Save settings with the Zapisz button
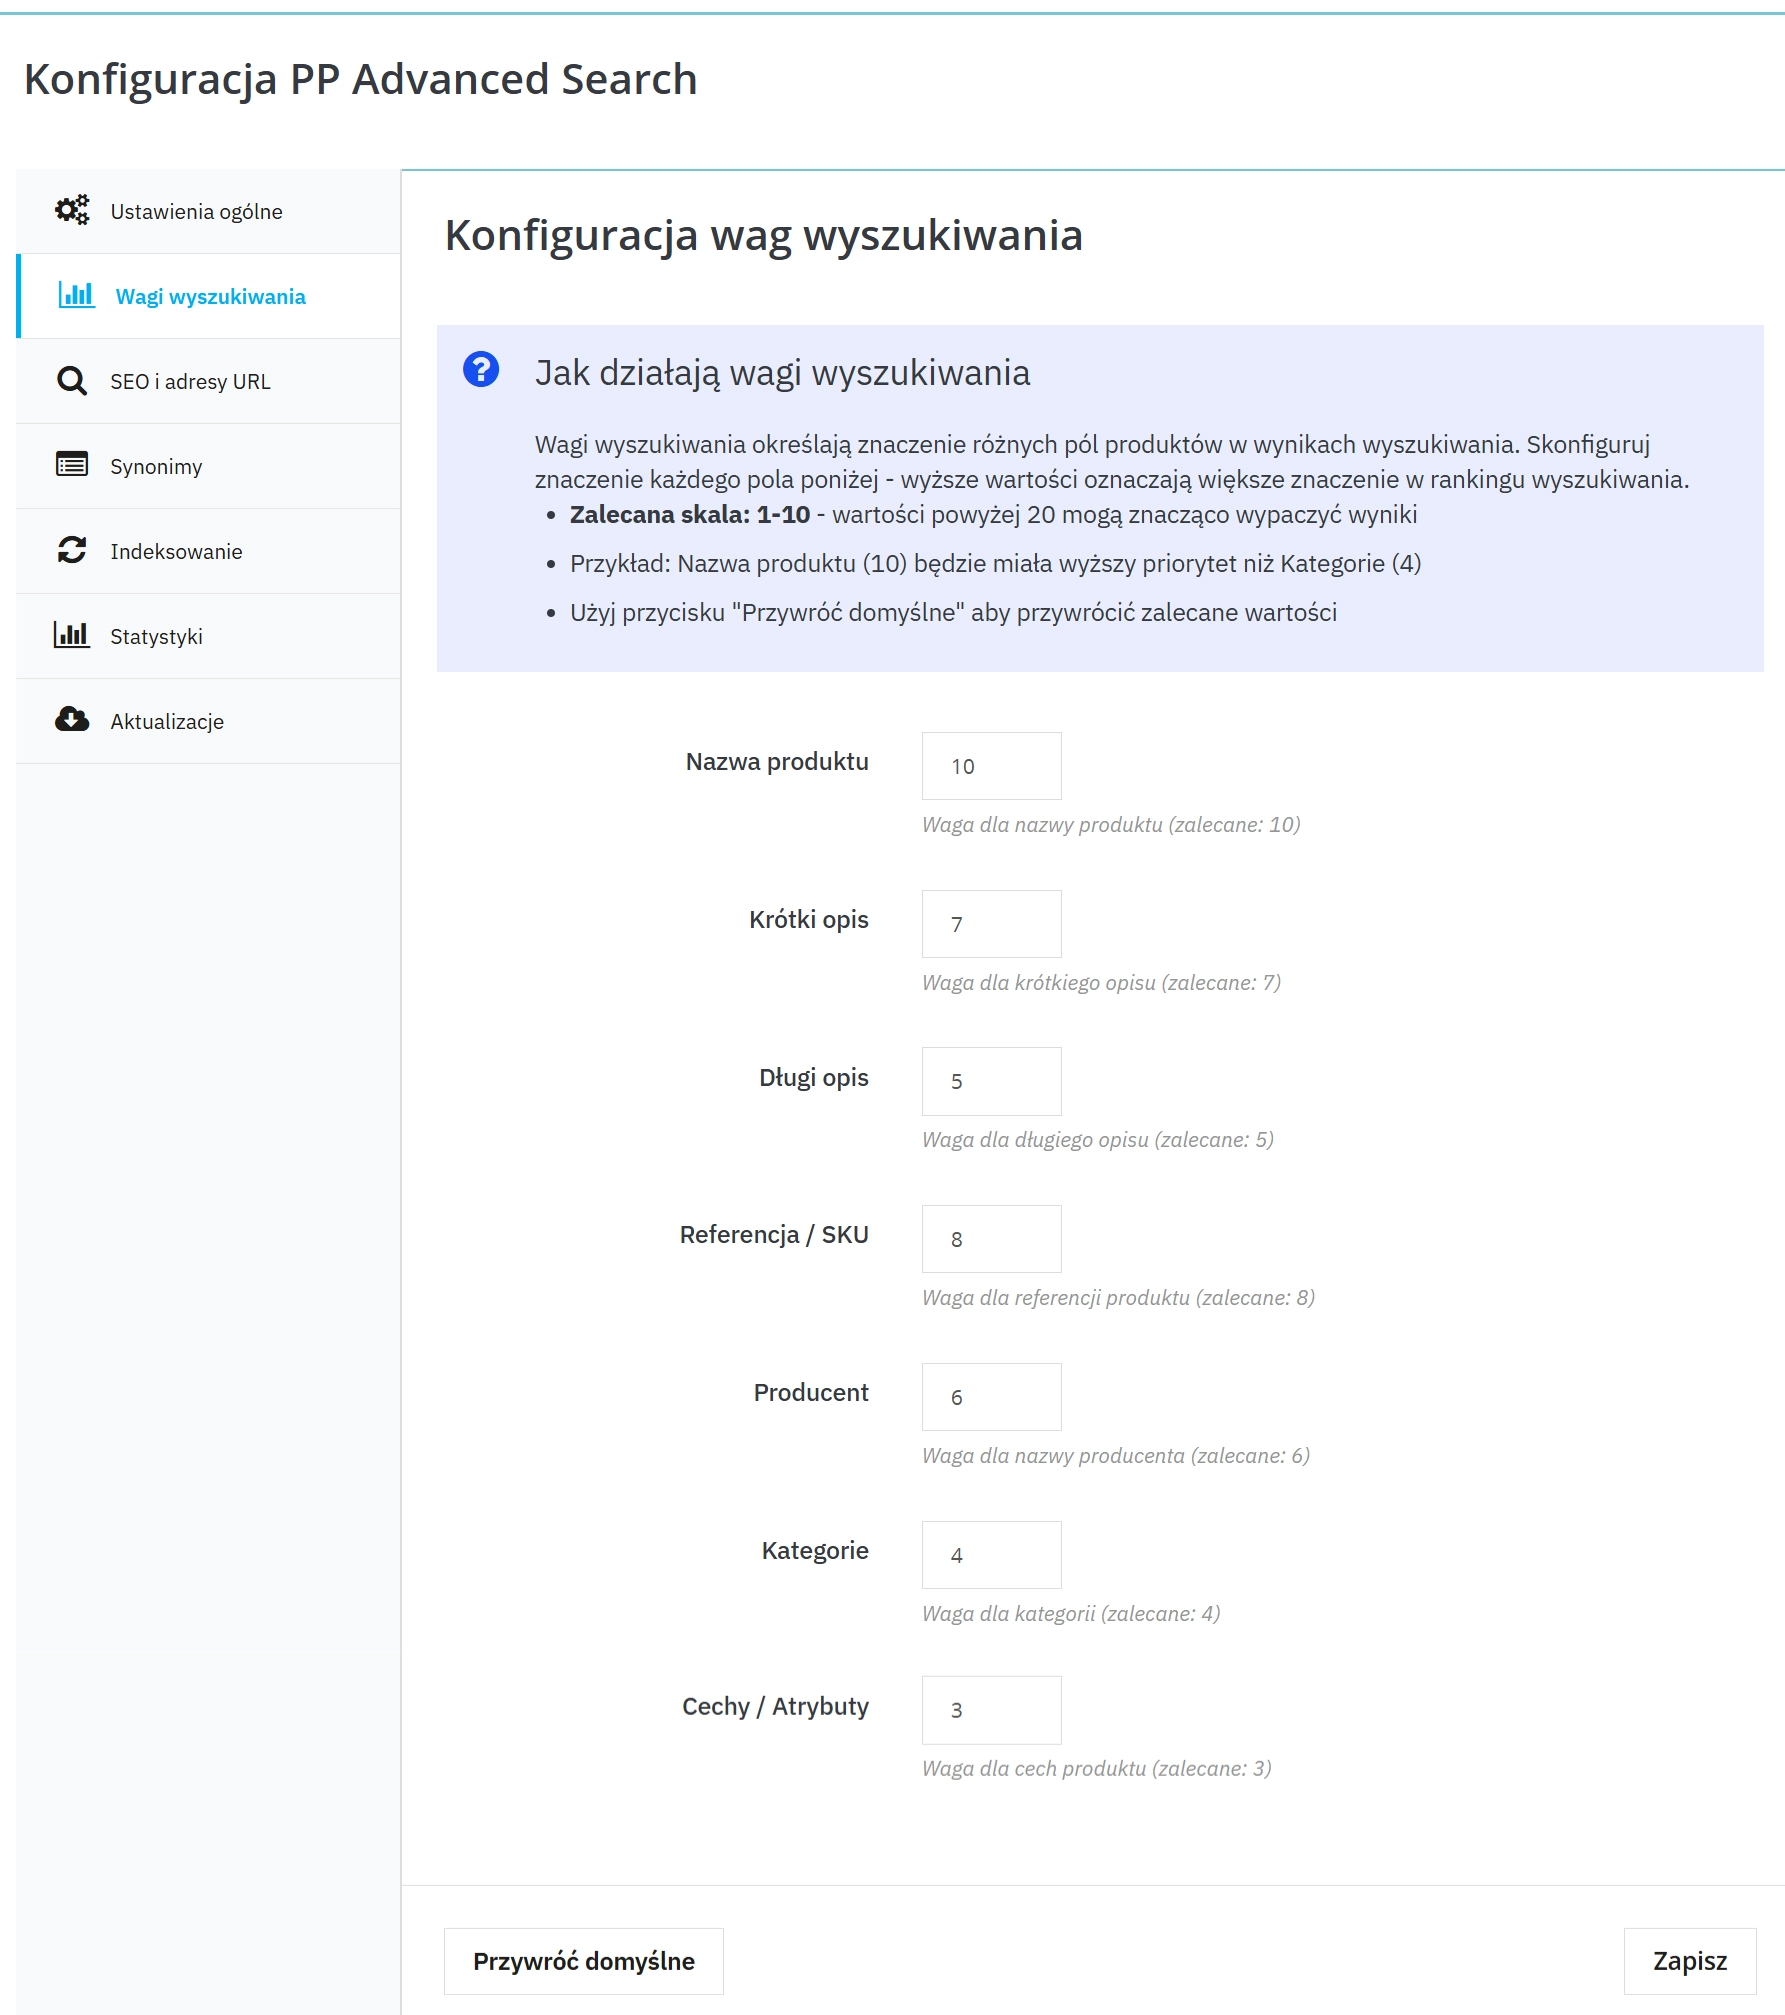1785x2015 pixels. tap(1690, 1961)
